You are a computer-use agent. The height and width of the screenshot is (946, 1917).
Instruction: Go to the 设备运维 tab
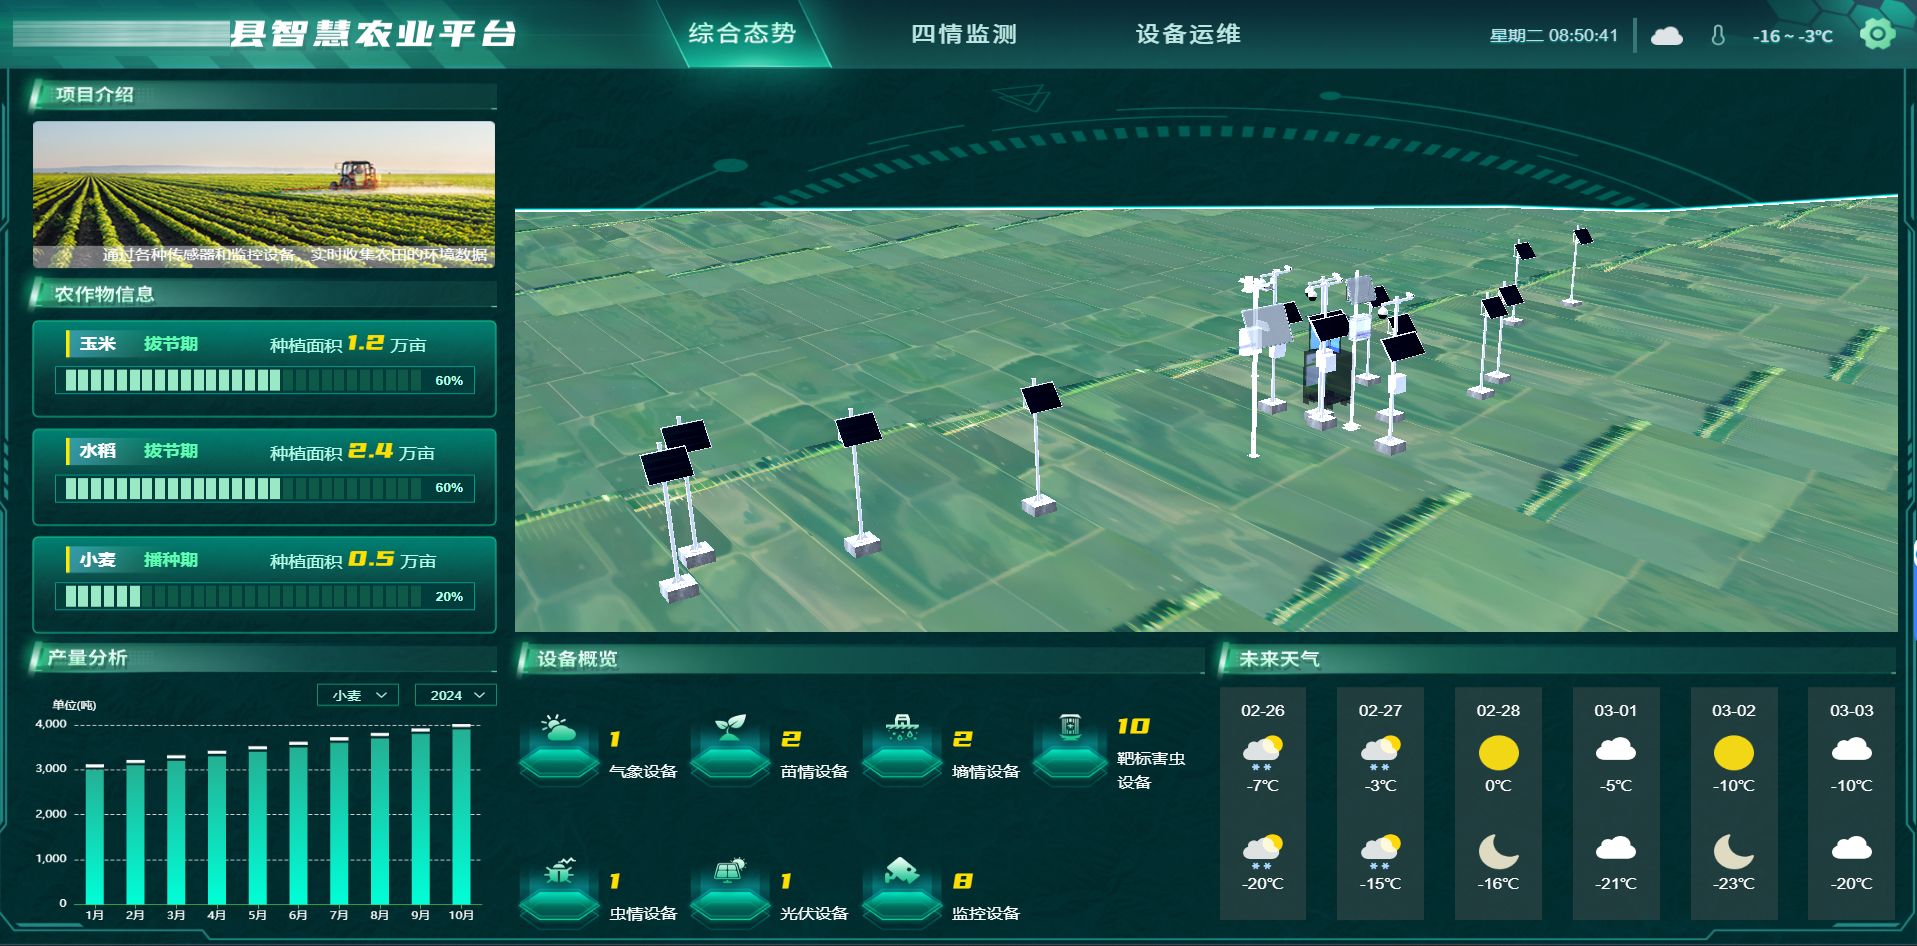1188,34
